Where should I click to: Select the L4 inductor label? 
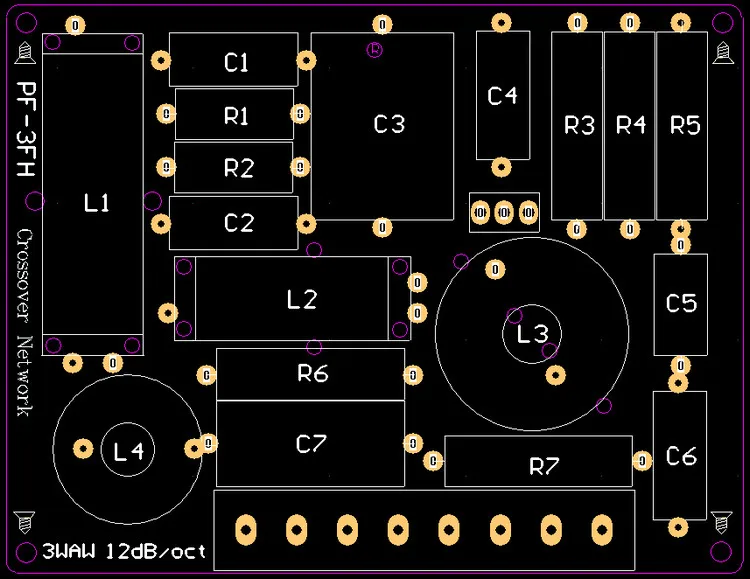click(x=129, y=451)
